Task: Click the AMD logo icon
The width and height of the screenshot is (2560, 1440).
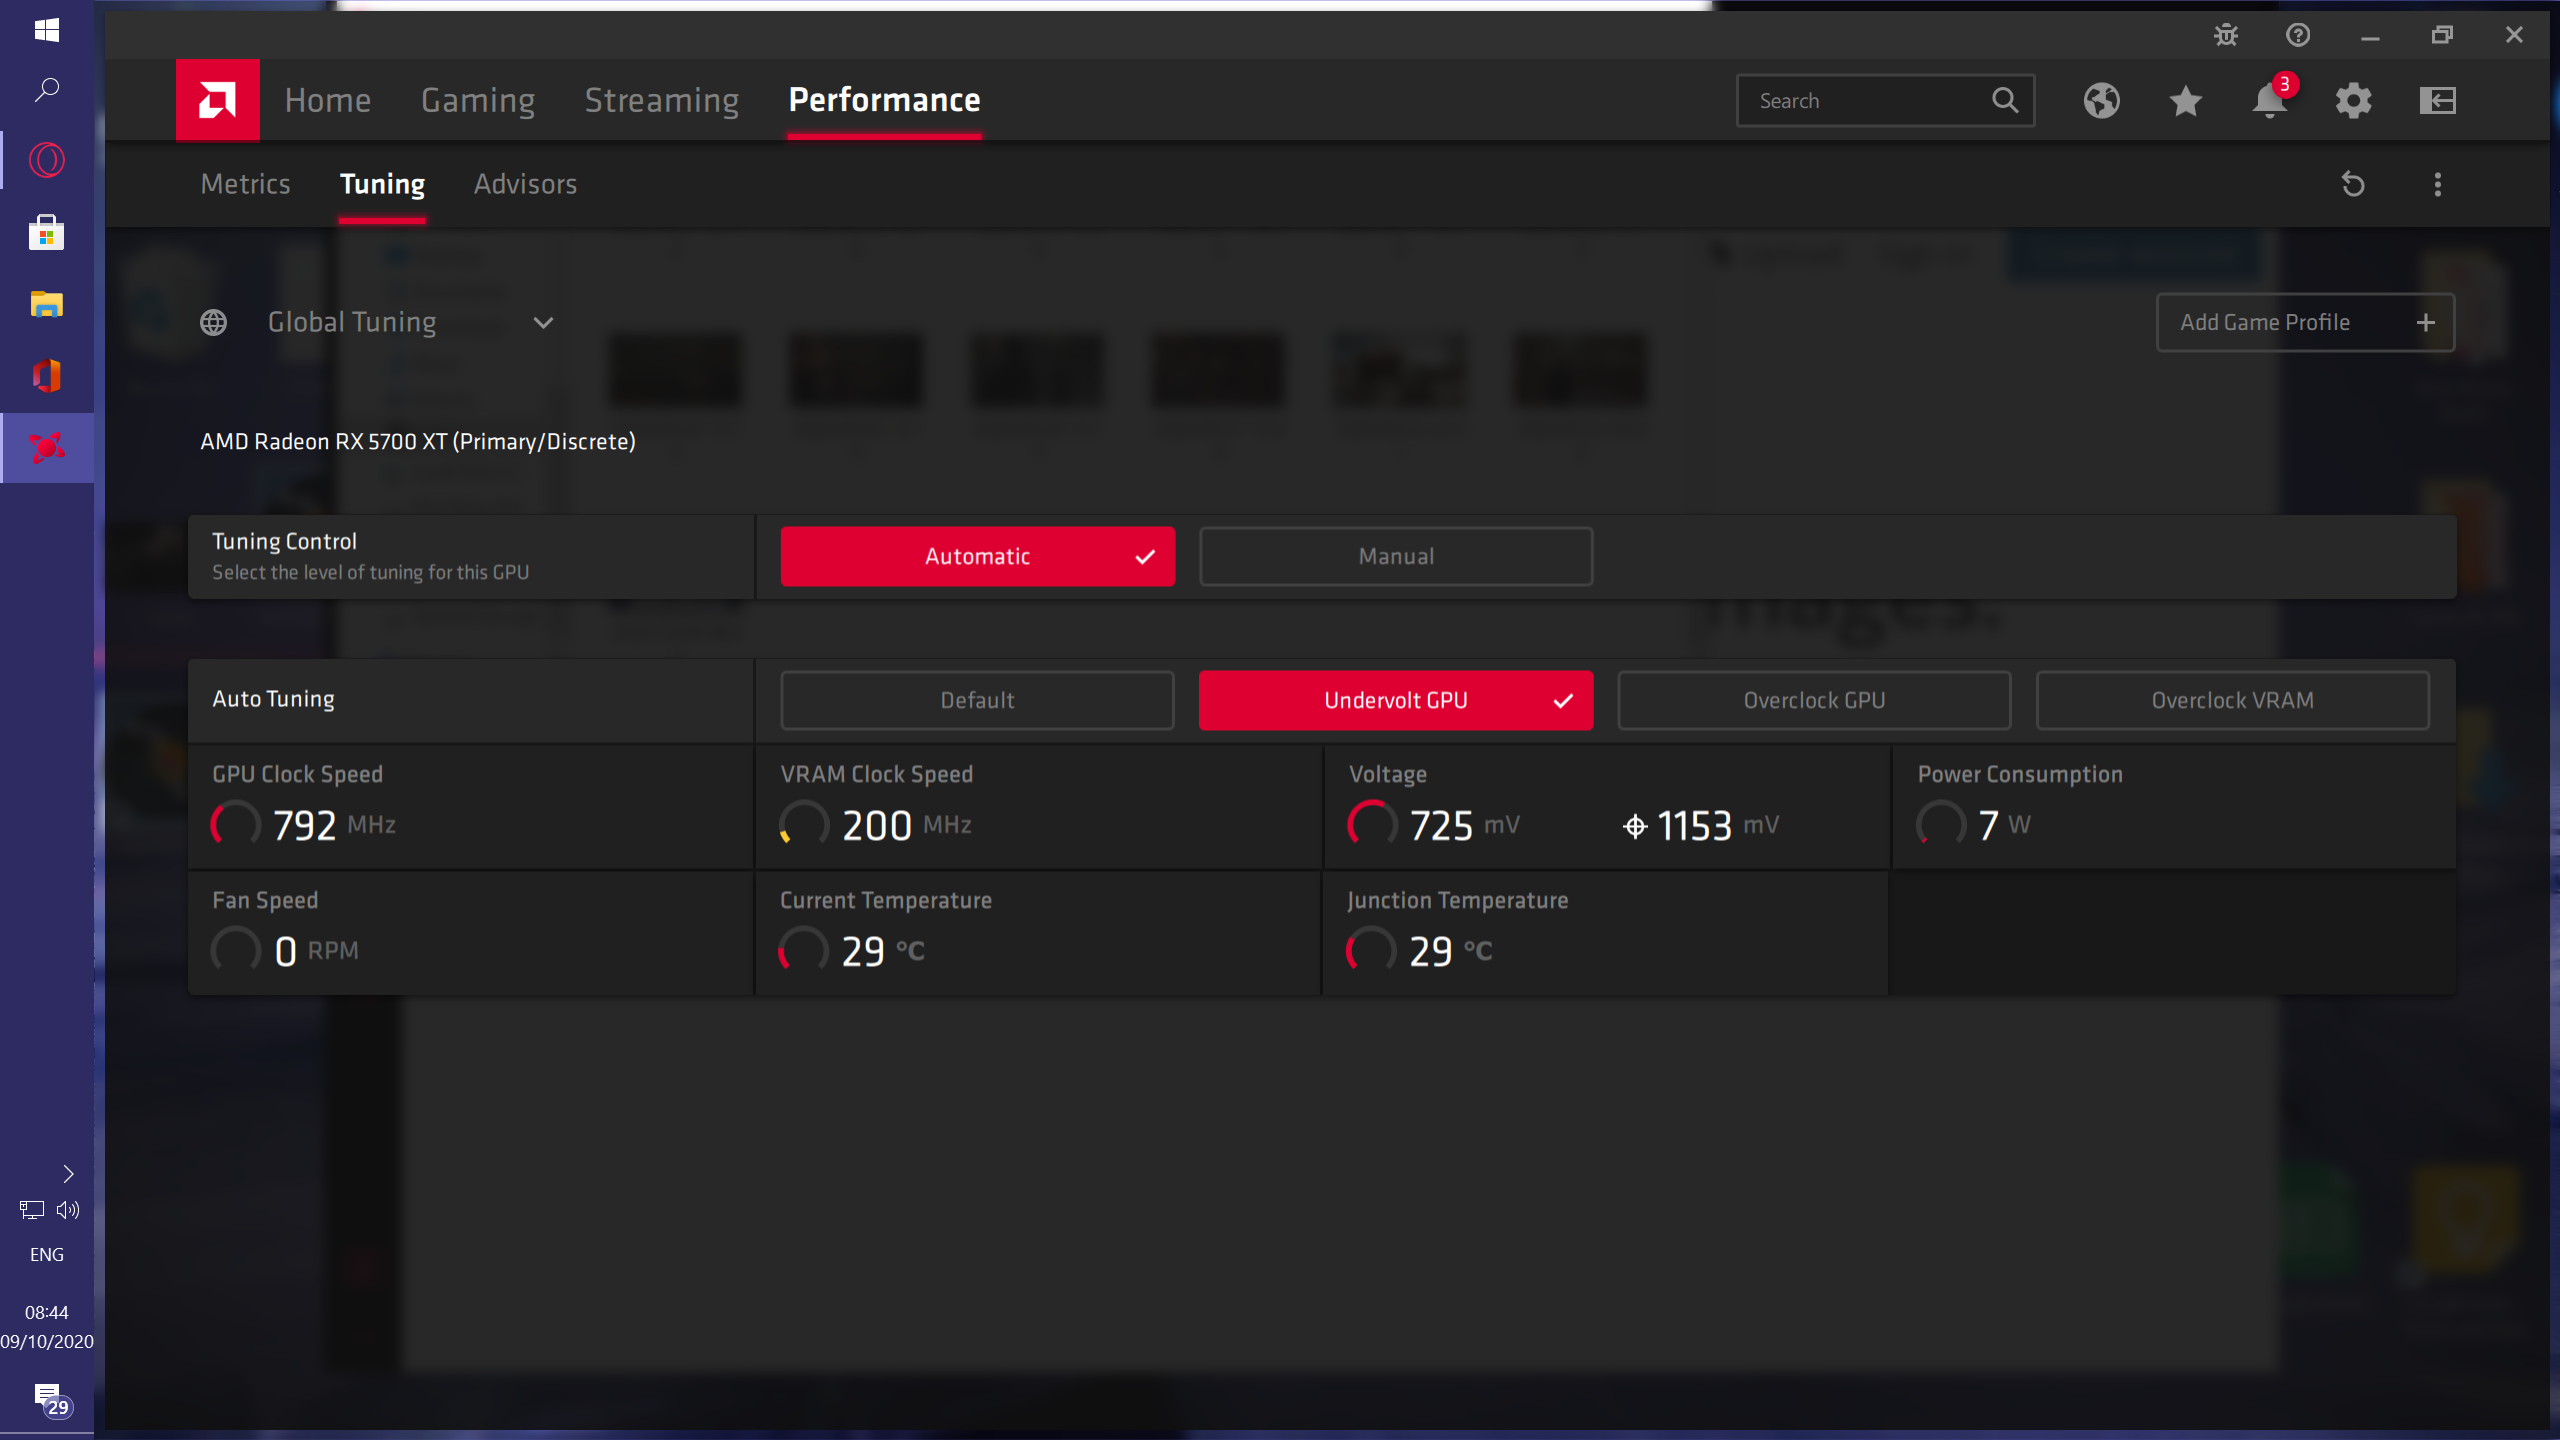Action: click(x=217, y=100)
